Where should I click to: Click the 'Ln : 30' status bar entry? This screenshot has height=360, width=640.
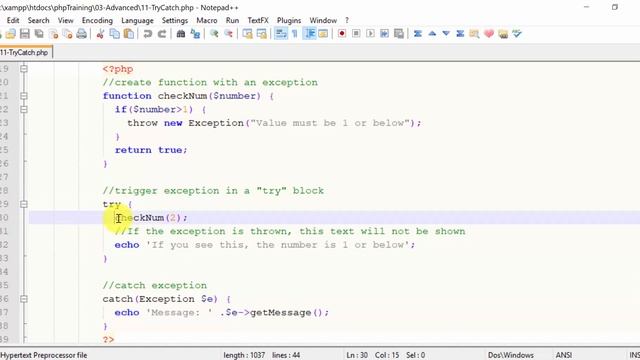pos(357,355)
